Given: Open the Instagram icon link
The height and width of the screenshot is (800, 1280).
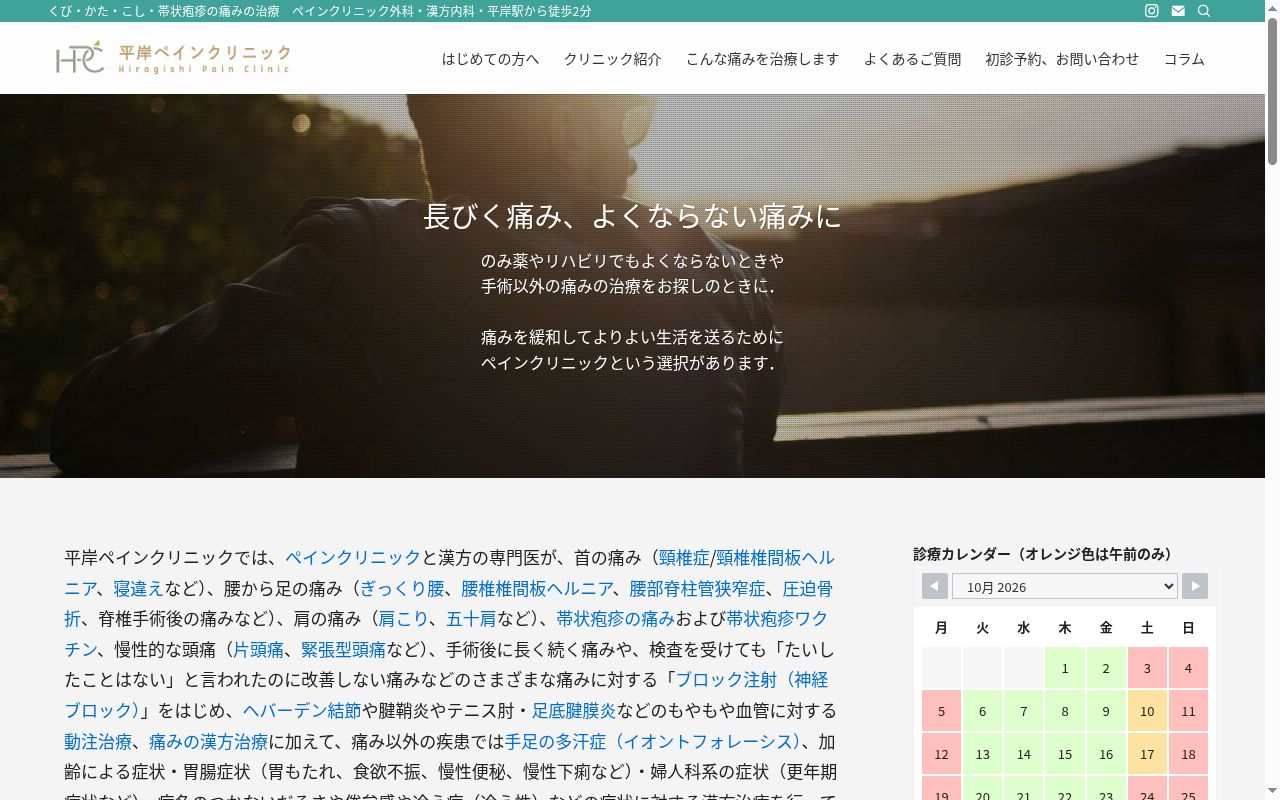Looking at the screenshot, I should (1152, 11).
